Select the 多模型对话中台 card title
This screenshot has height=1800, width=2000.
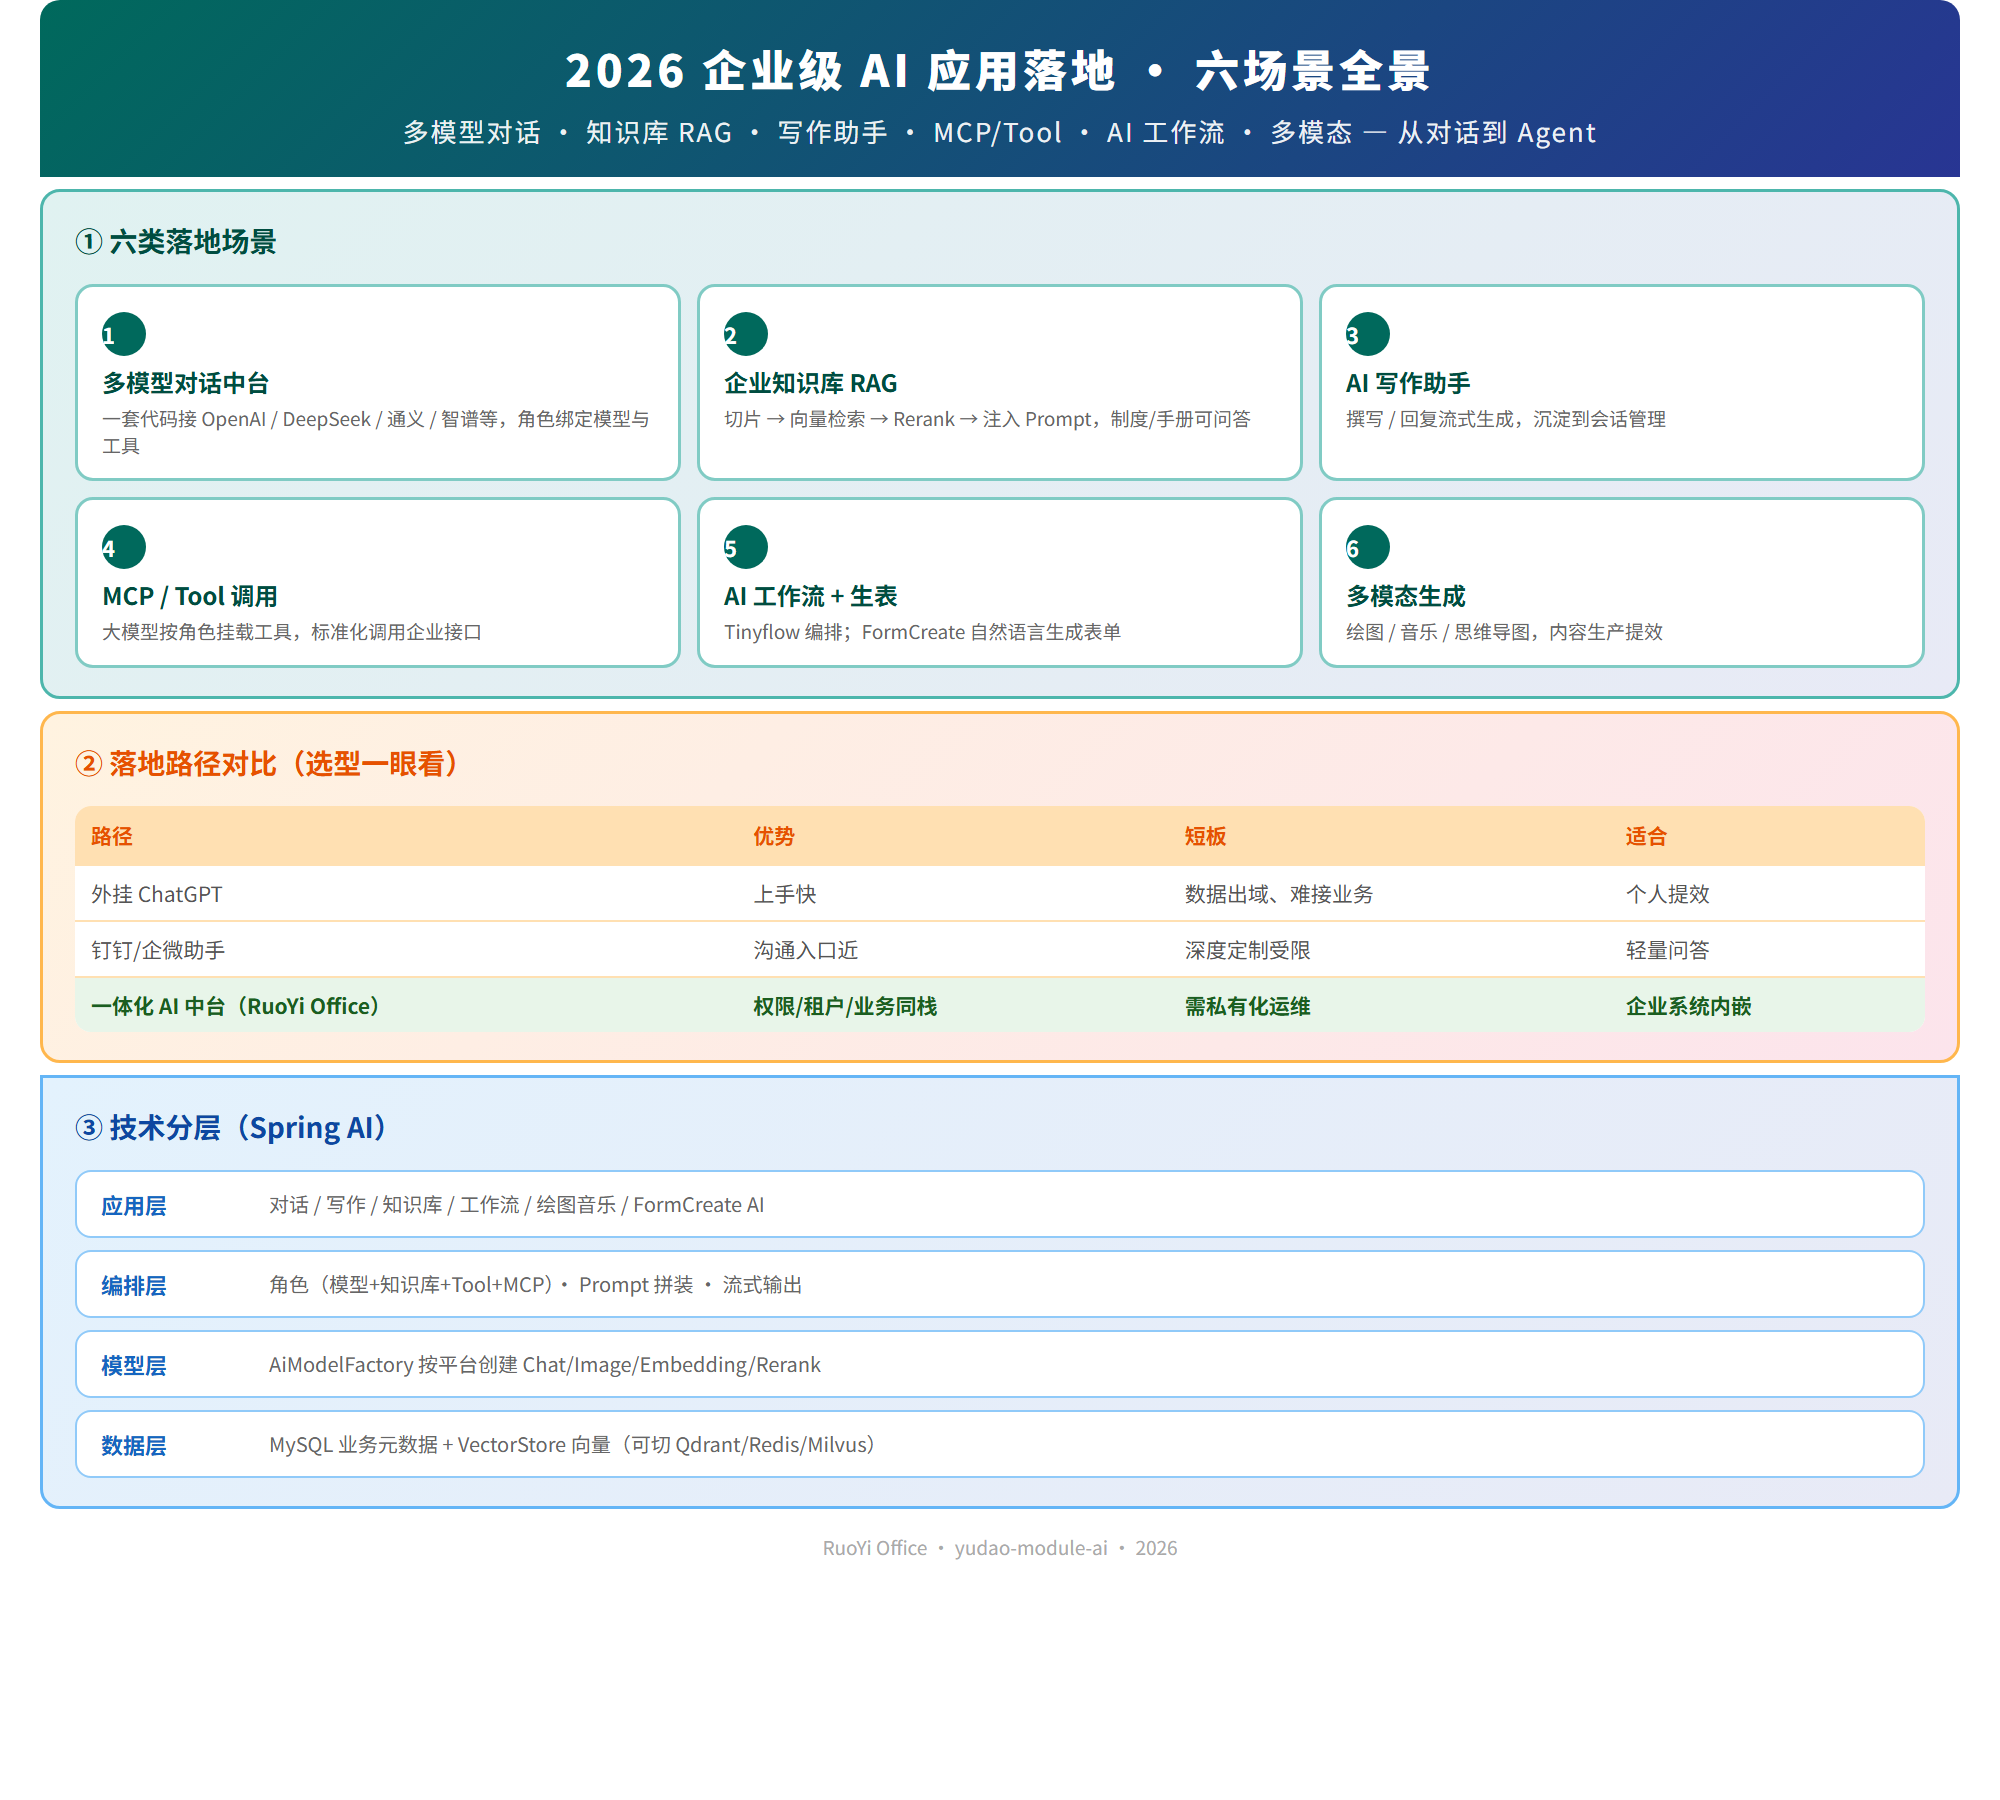pyautogui.click(x=186, y=383)
